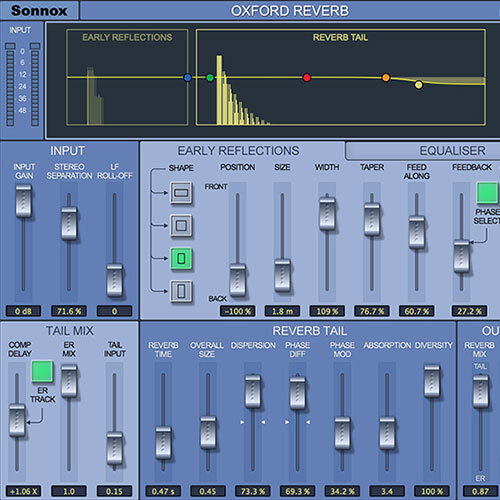The height and width of the screenshot is (500, 500).
Task: Click the yellow EQ node on graph
Action: click(419, 85)
